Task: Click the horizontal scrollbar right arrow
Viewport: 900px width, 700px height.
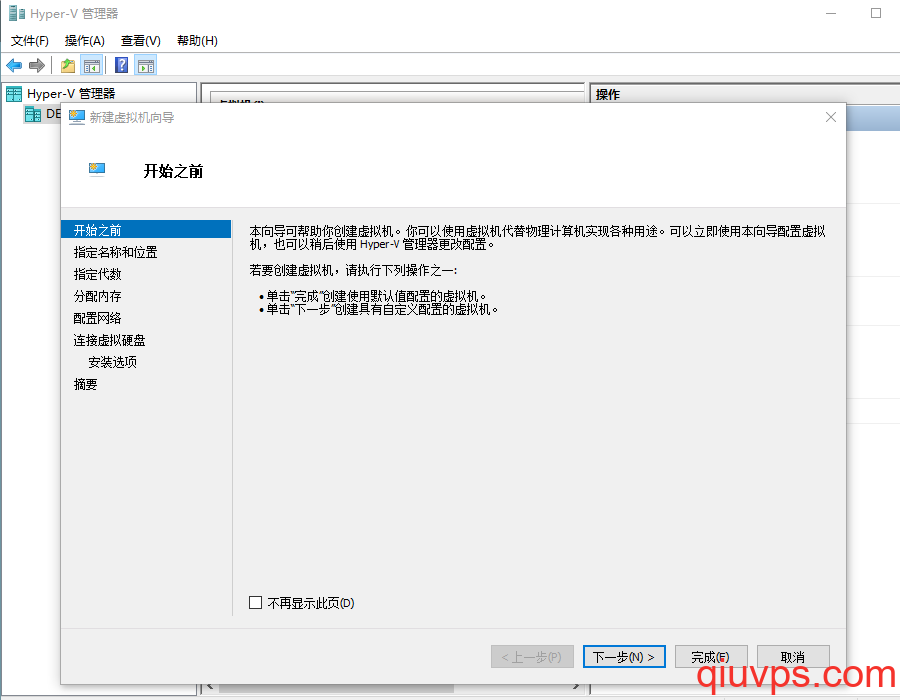Action: tap(576, 687)
